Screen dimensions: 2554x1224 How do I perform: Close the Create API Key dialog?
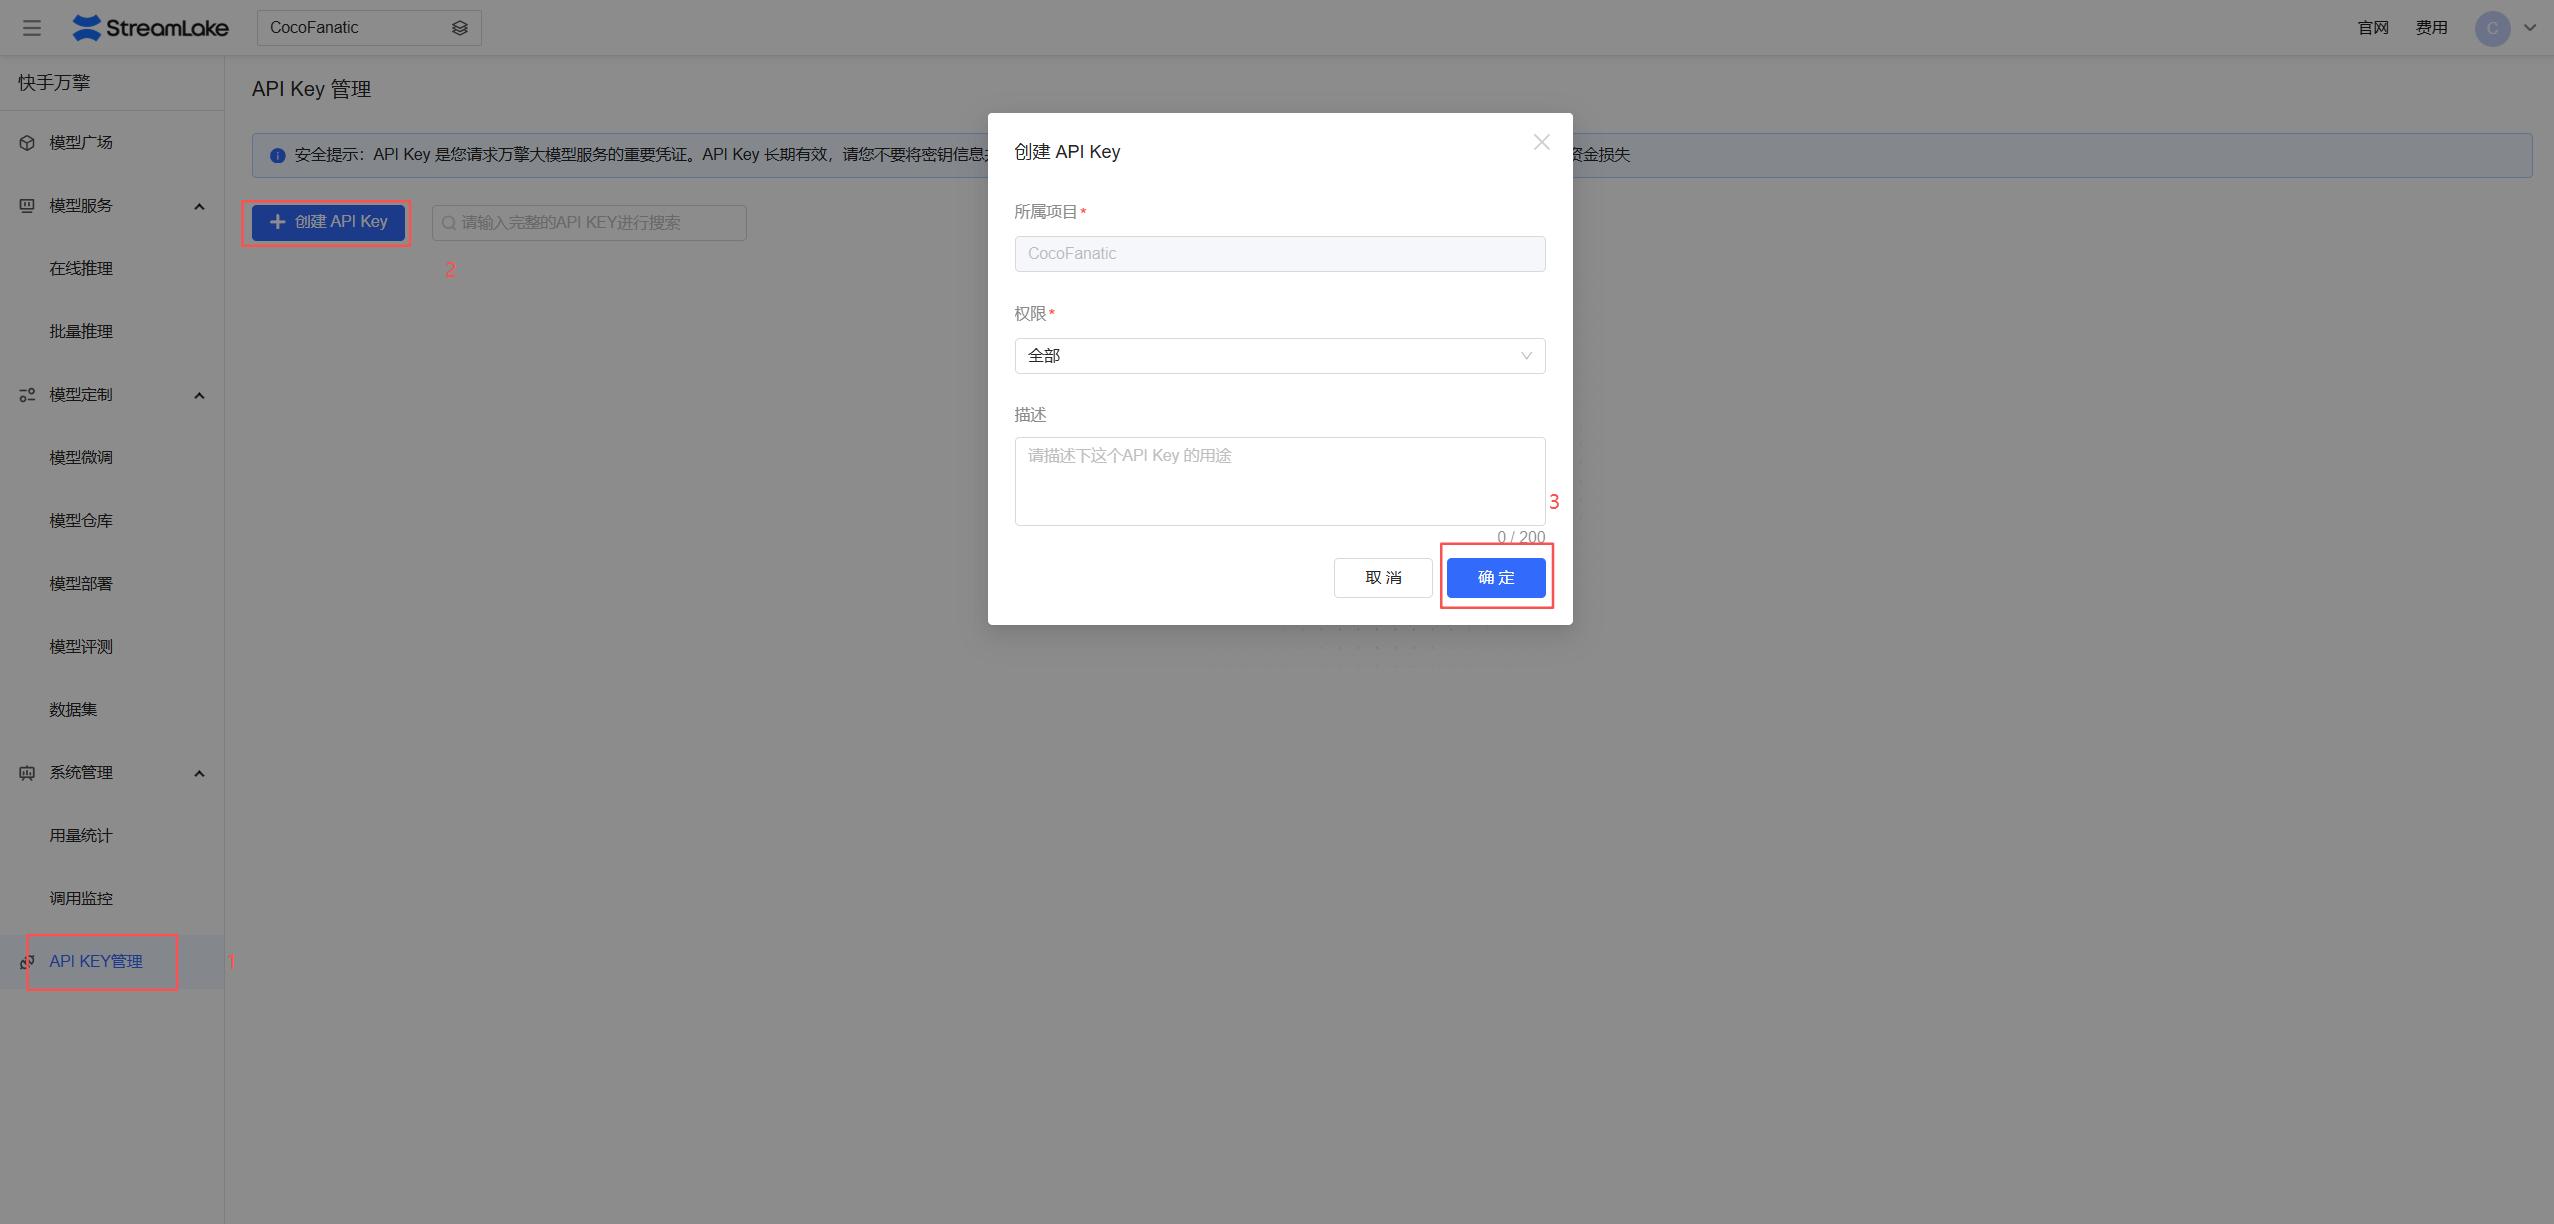(x=1541, y=142)
